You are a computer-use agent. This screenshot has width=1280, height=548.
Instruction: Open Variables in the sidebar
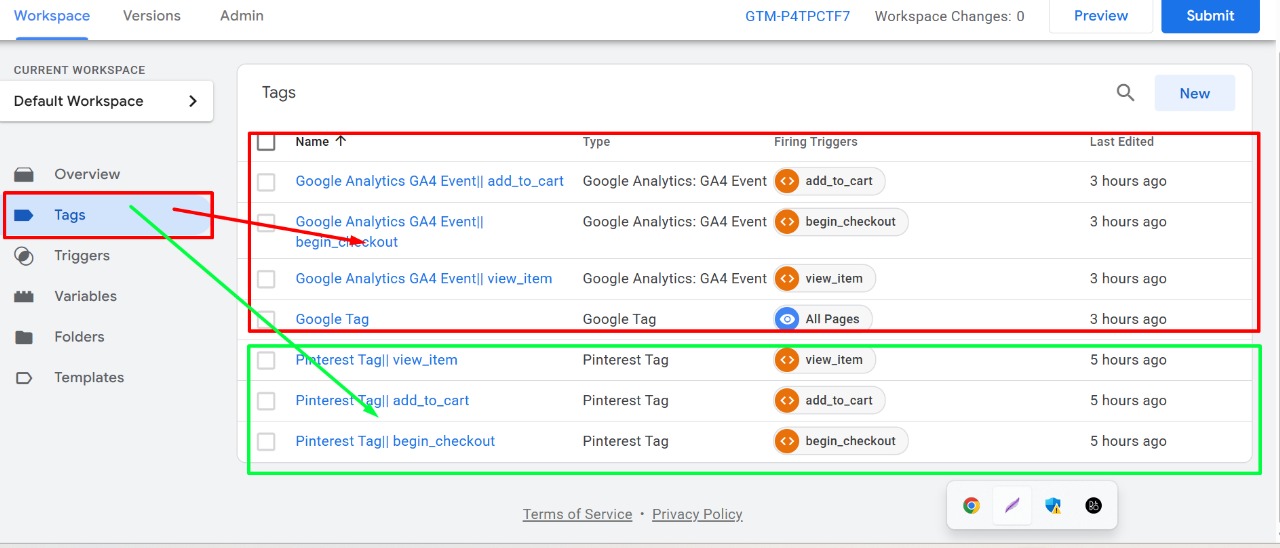tap(86, 297)
